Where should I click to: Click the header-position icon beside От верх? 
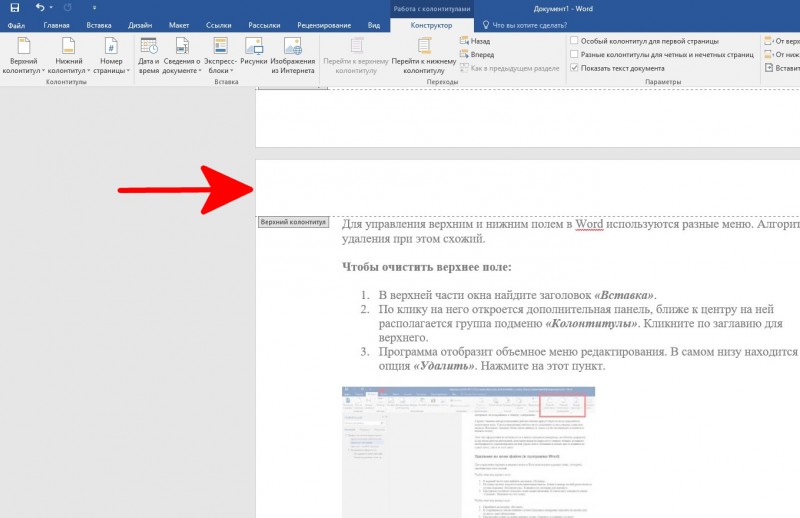pos(768,41)
